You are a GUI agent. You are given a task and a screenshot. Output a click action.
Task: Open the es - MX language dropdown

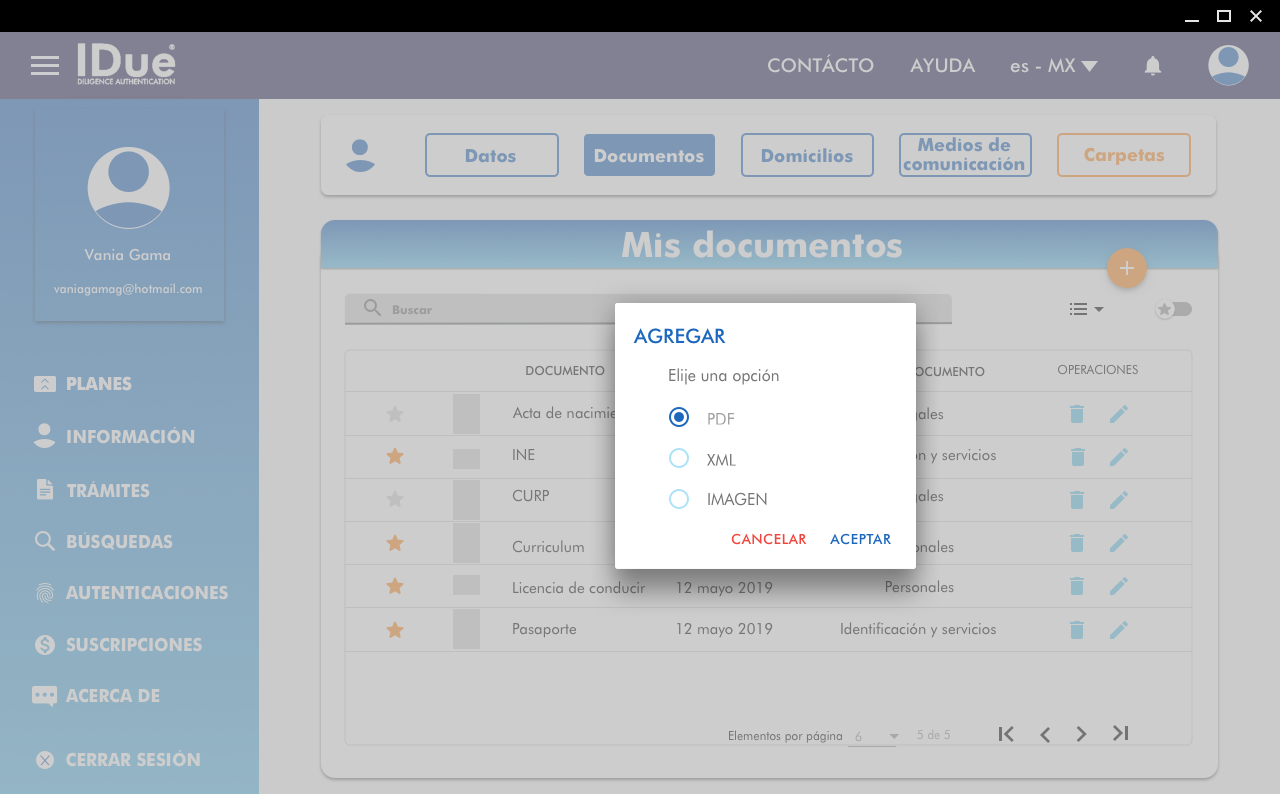point(1053,66)
